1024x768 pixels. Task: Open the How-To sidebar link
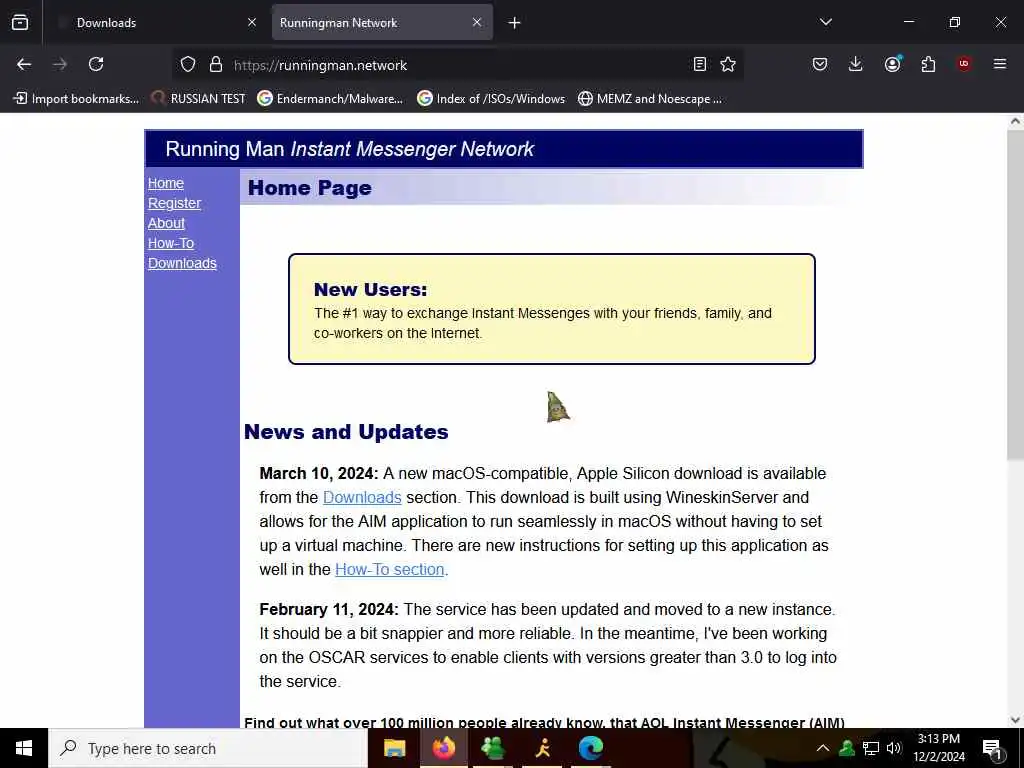click(170, 243)
